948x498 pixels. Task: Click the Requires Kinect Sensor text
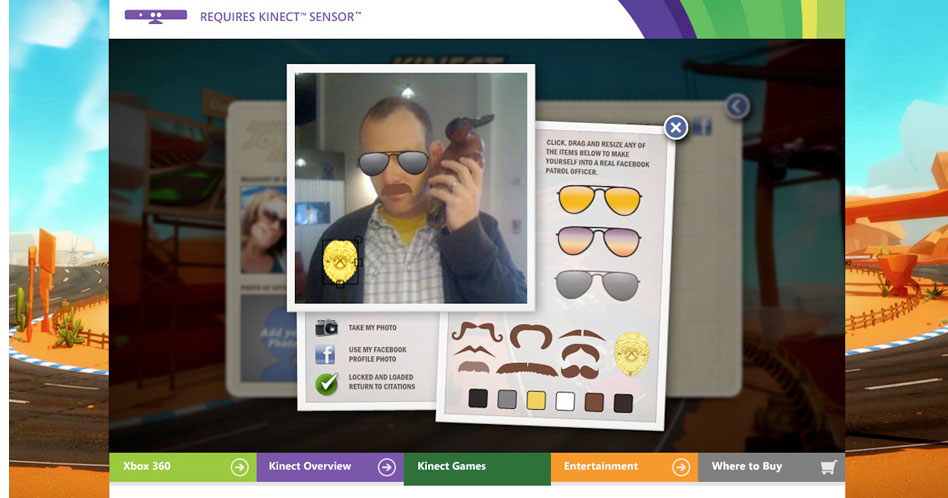281,17
